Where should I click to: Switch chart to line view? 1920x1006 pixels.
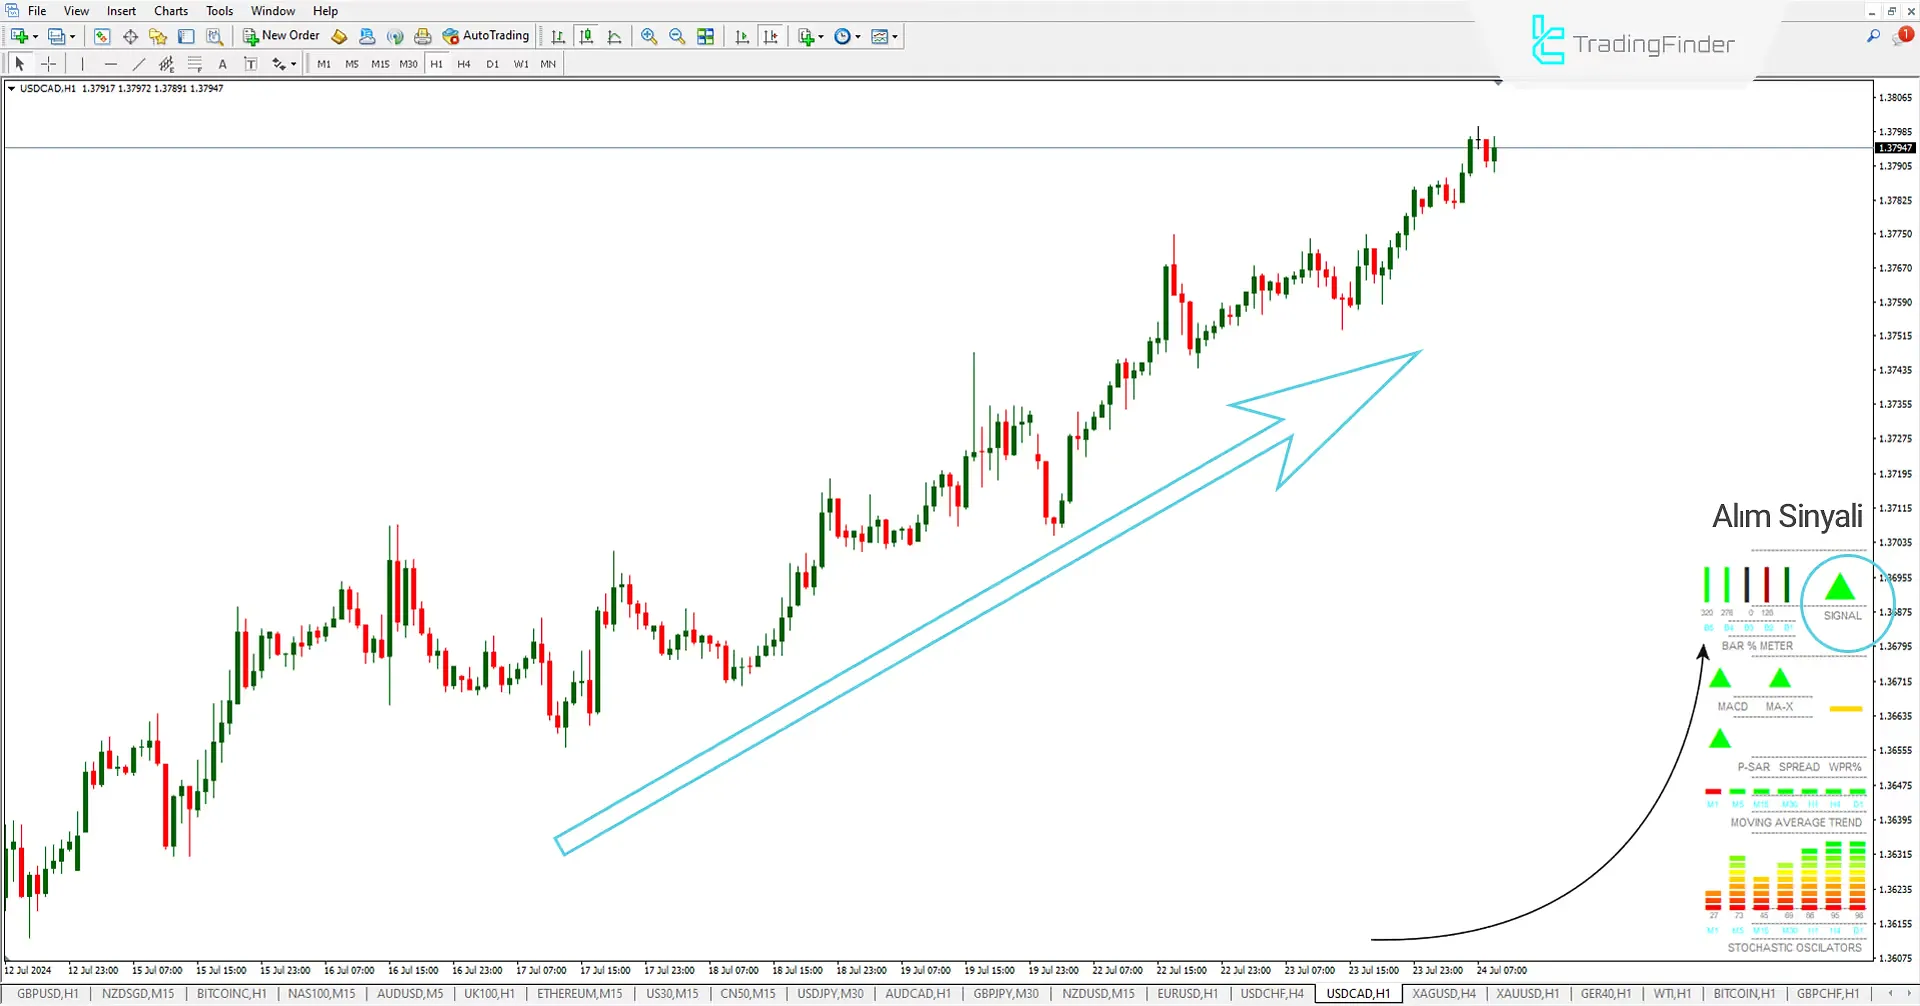[615, 36]
